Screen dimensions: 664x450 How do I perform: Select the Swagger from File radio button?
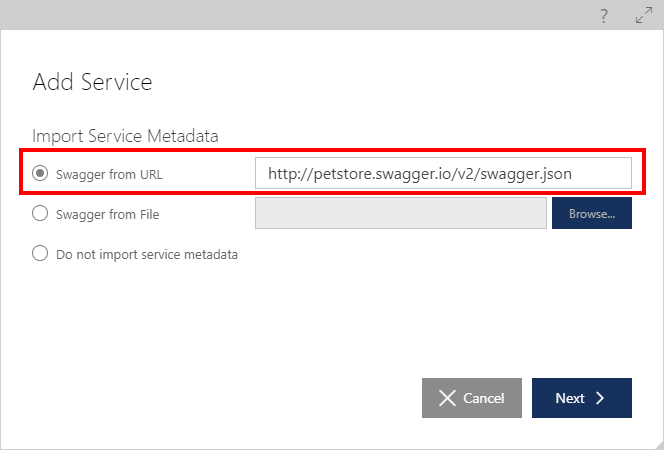coord(40,213)
